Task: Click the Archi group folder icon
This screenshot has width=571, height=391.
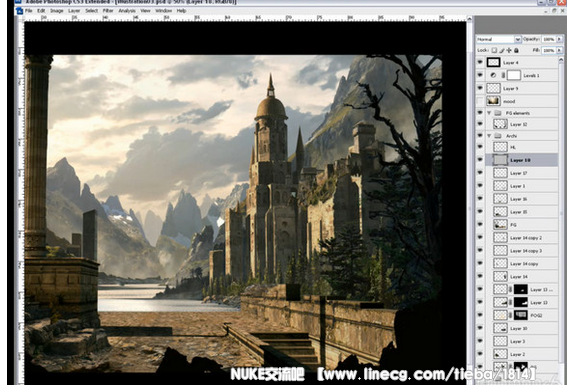Action: [498, 136]
